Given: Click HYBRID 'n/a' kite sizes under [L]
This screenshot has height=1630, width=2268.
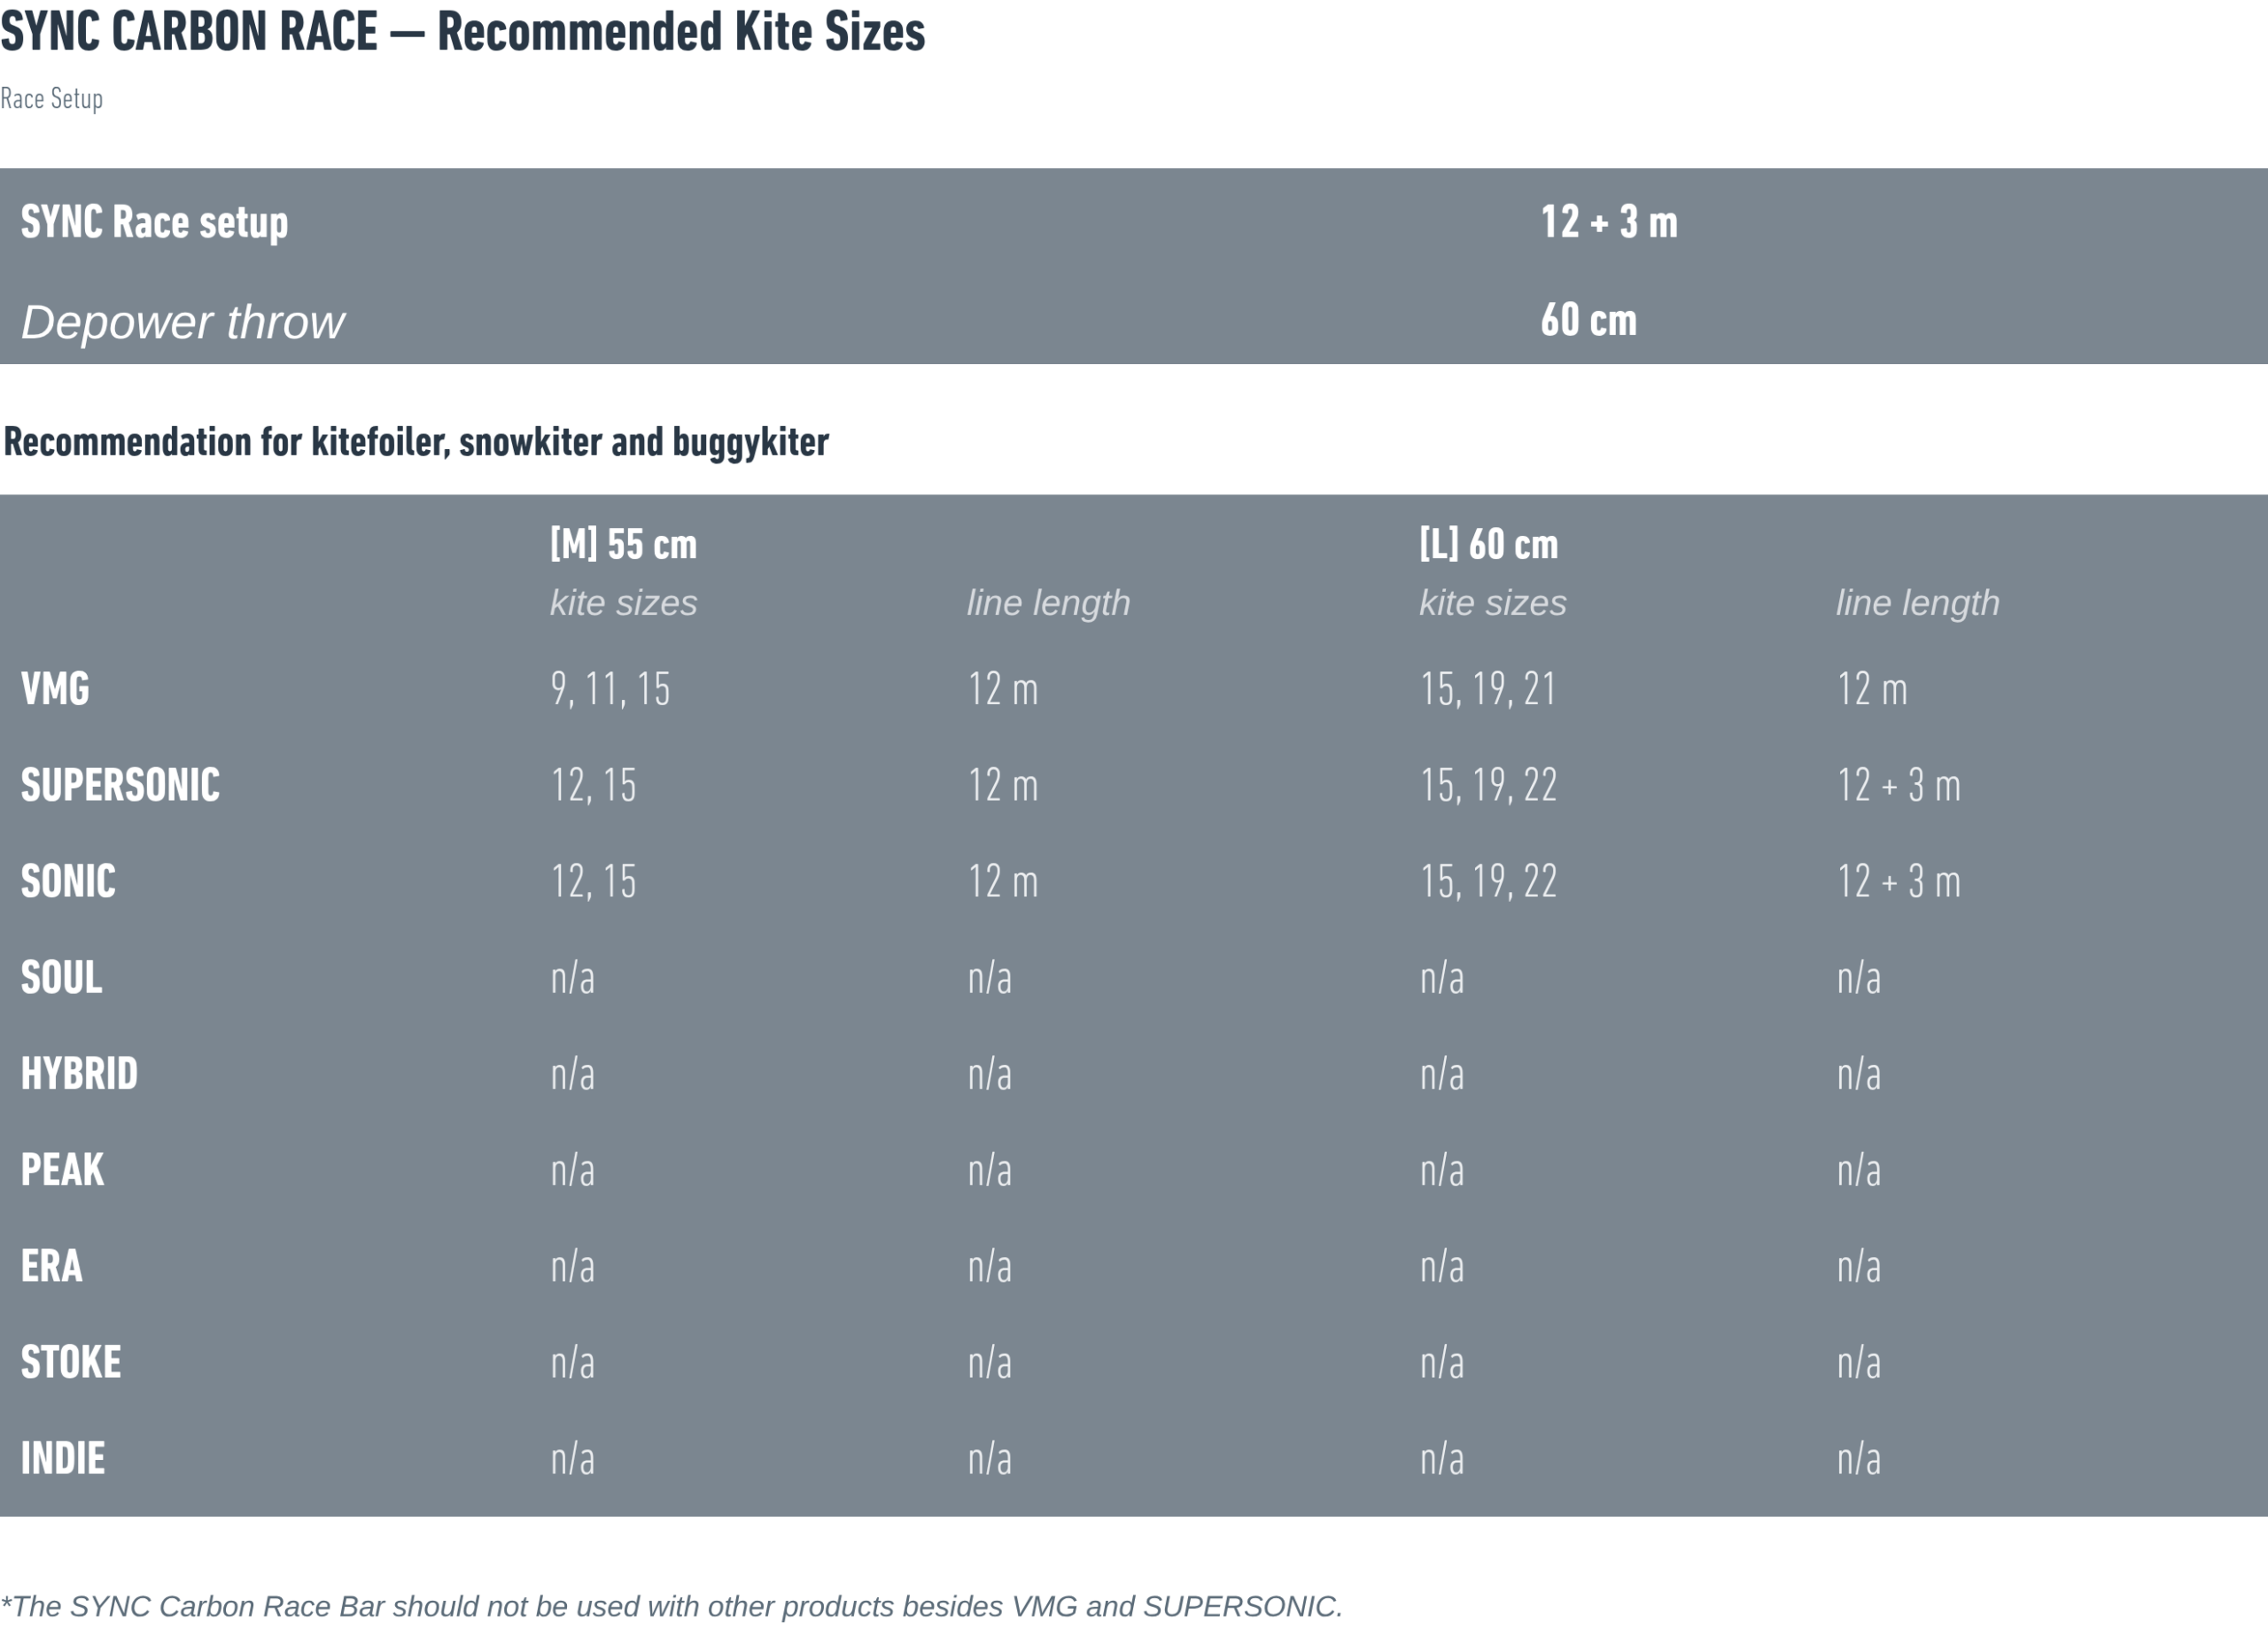Looking at the screenshot, I should pyautogui.click(x=1442, y=1074).
